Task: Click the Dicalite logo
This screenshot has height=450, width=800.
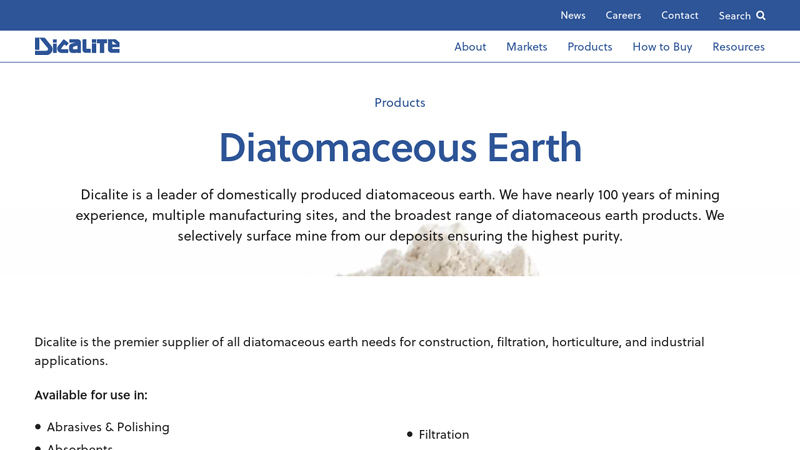Action: 77,46
